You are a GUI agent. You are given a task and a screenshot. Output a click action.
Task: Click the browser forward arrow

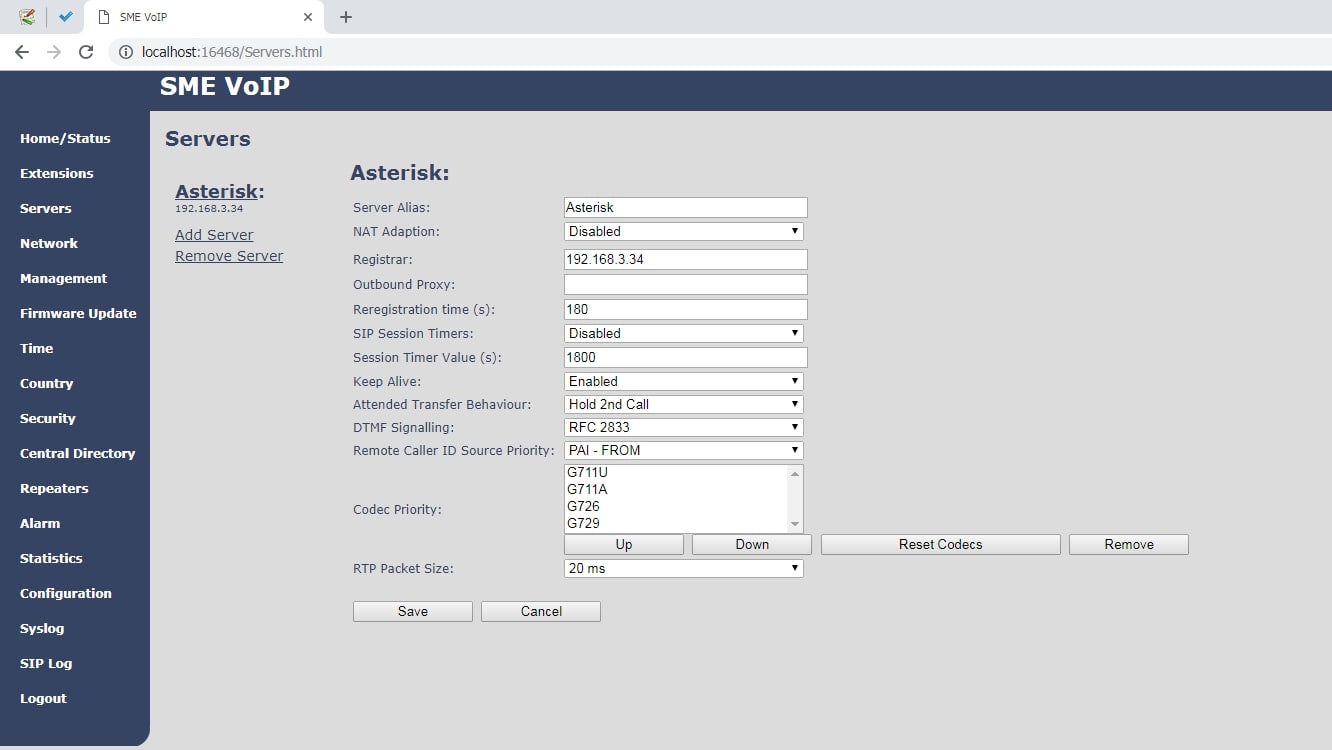click(x=54, y=52)
